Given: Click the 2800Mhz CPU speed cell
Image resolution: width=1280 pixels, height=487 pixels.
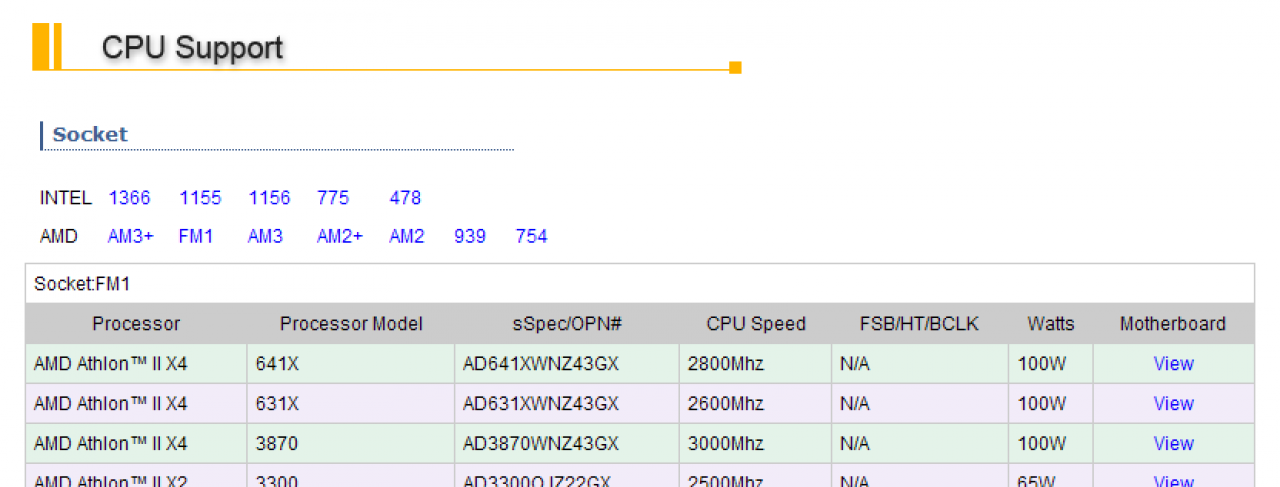Looking at the screenshot, I should click(x=756, y=364).
